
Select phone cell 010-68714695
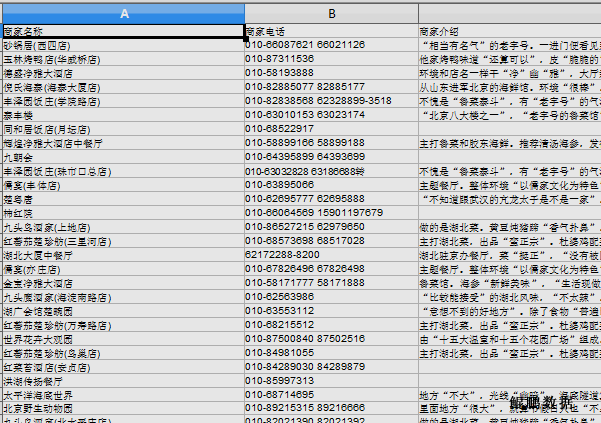click(332, 395)
